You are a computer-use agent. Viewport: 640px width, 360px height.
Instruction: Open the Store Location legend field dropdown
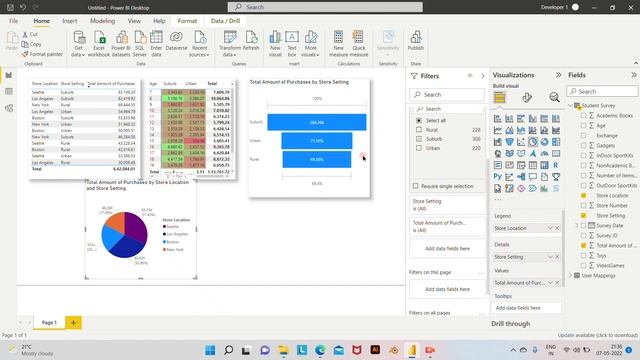550,228
